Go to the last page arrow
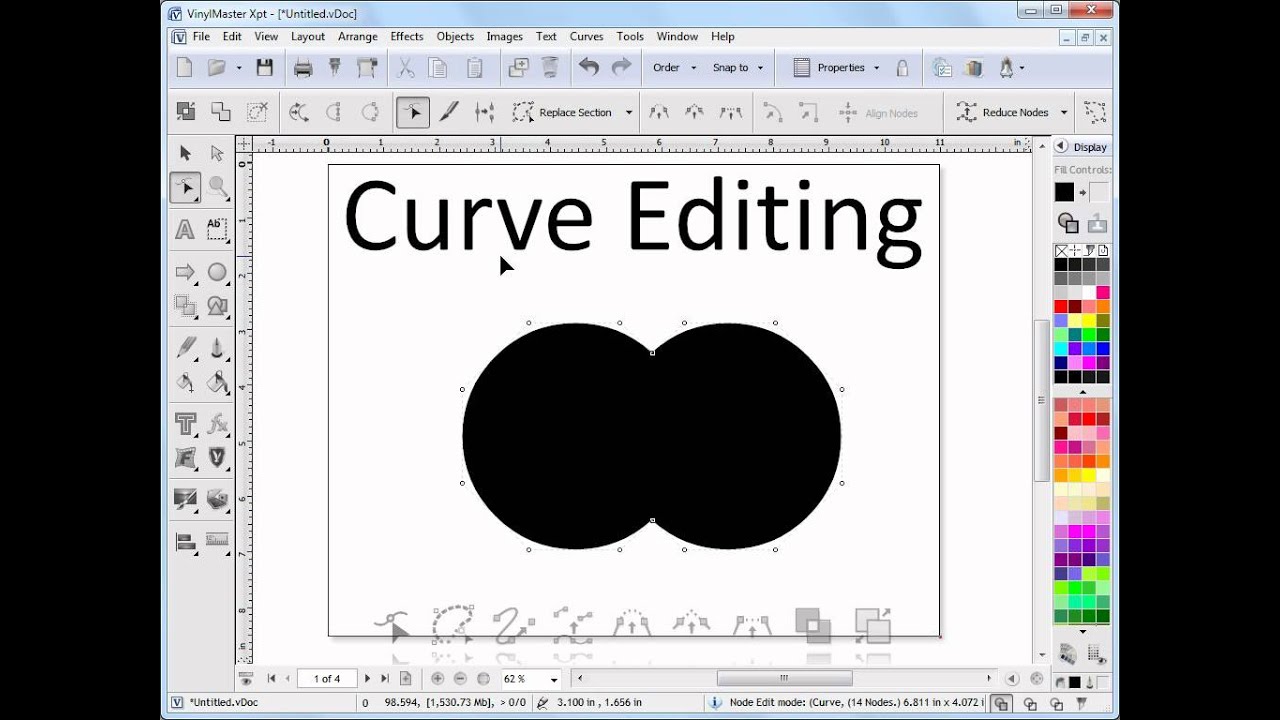Viewport: 1280px width, 720px height. [x=385, y=678]
